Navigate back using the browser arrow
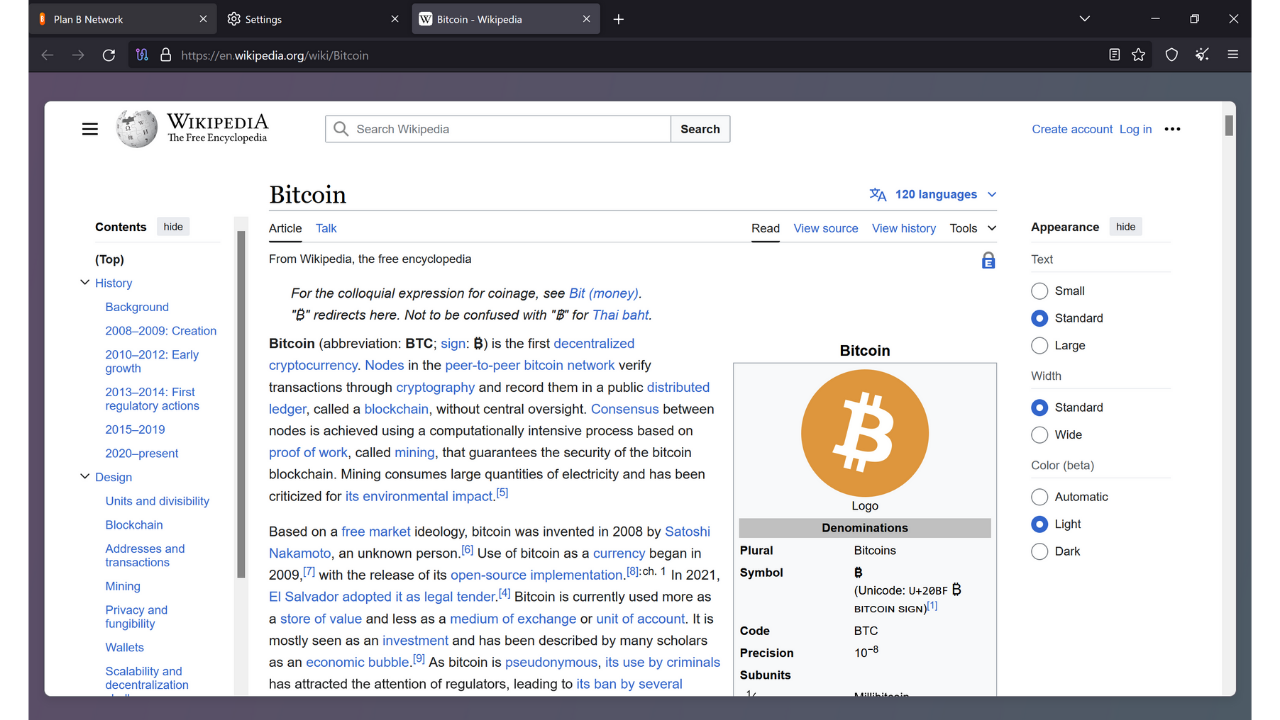 pyautogui.click(x=47, y=55)
